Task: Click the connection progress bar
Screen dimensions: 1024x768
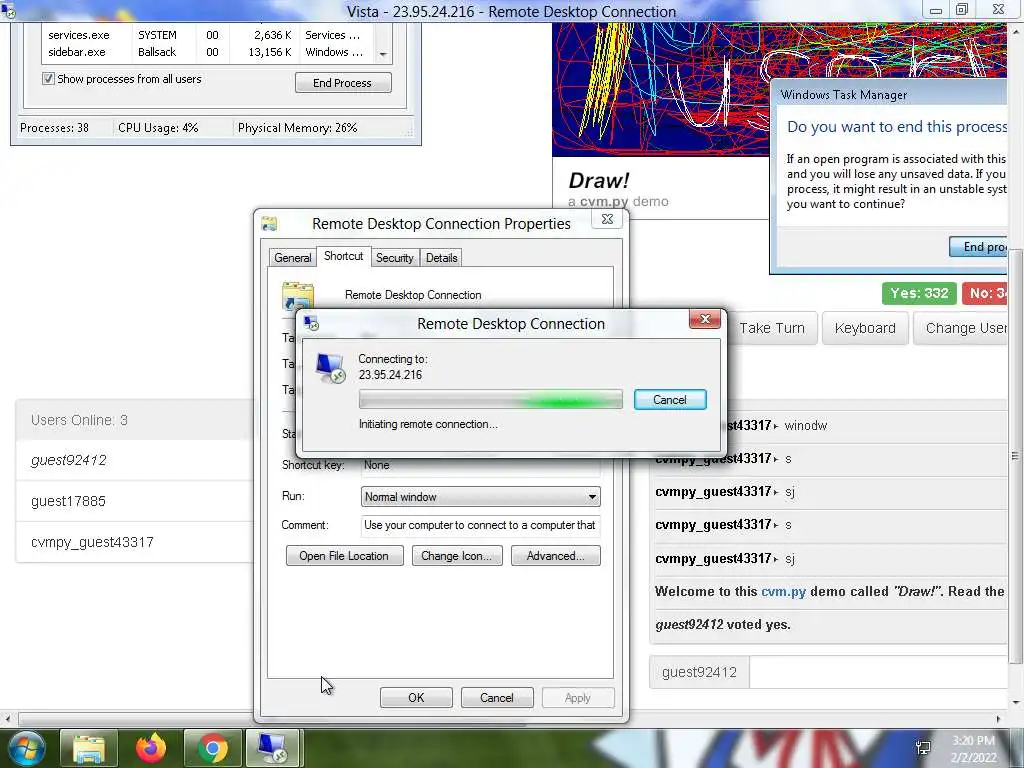Action: 490,399
